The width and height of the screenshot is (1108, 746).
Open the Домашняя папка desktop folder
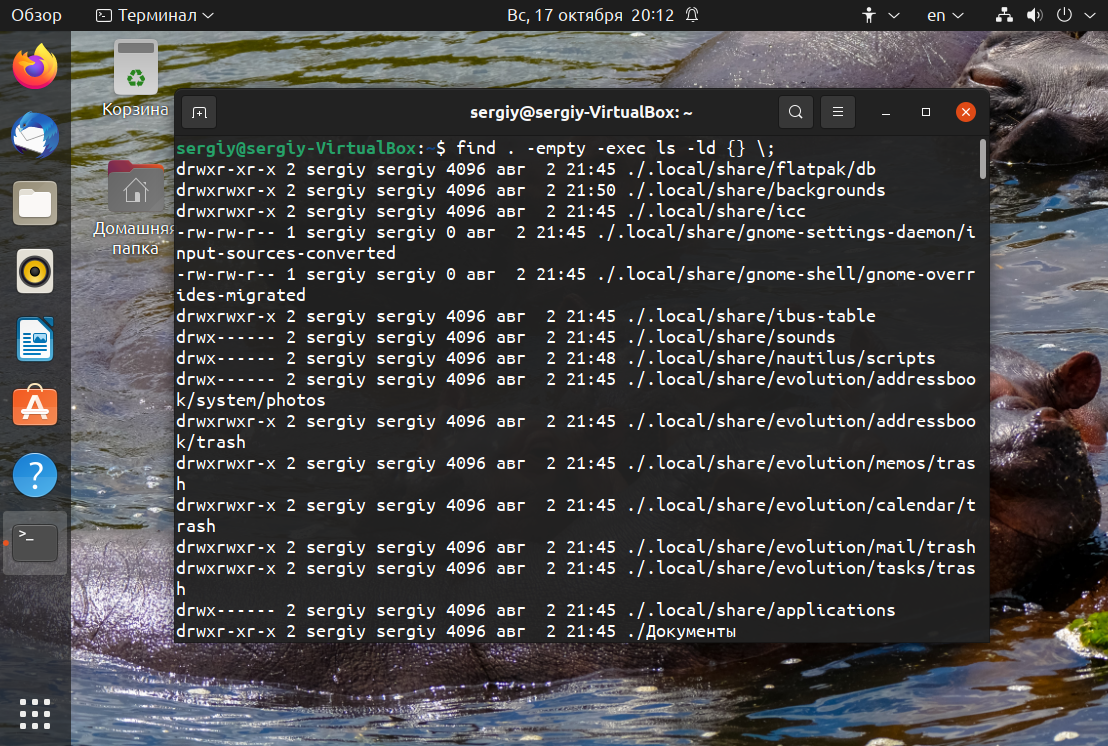point(135,208)
